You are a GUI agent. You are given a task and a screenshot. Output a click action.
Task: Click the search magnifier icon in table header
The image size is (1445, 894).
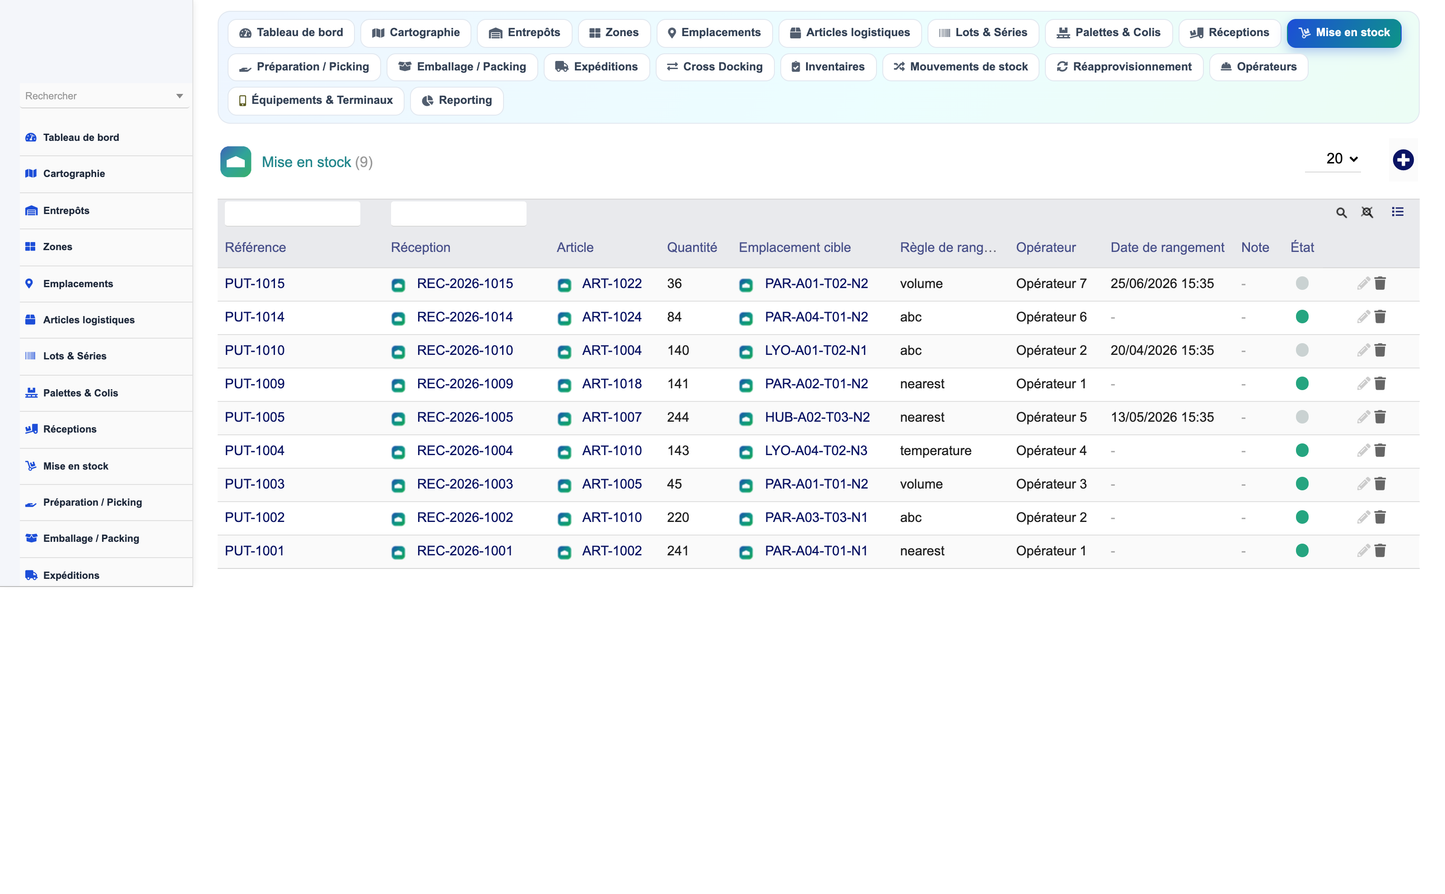click(x=1341, y=212)
